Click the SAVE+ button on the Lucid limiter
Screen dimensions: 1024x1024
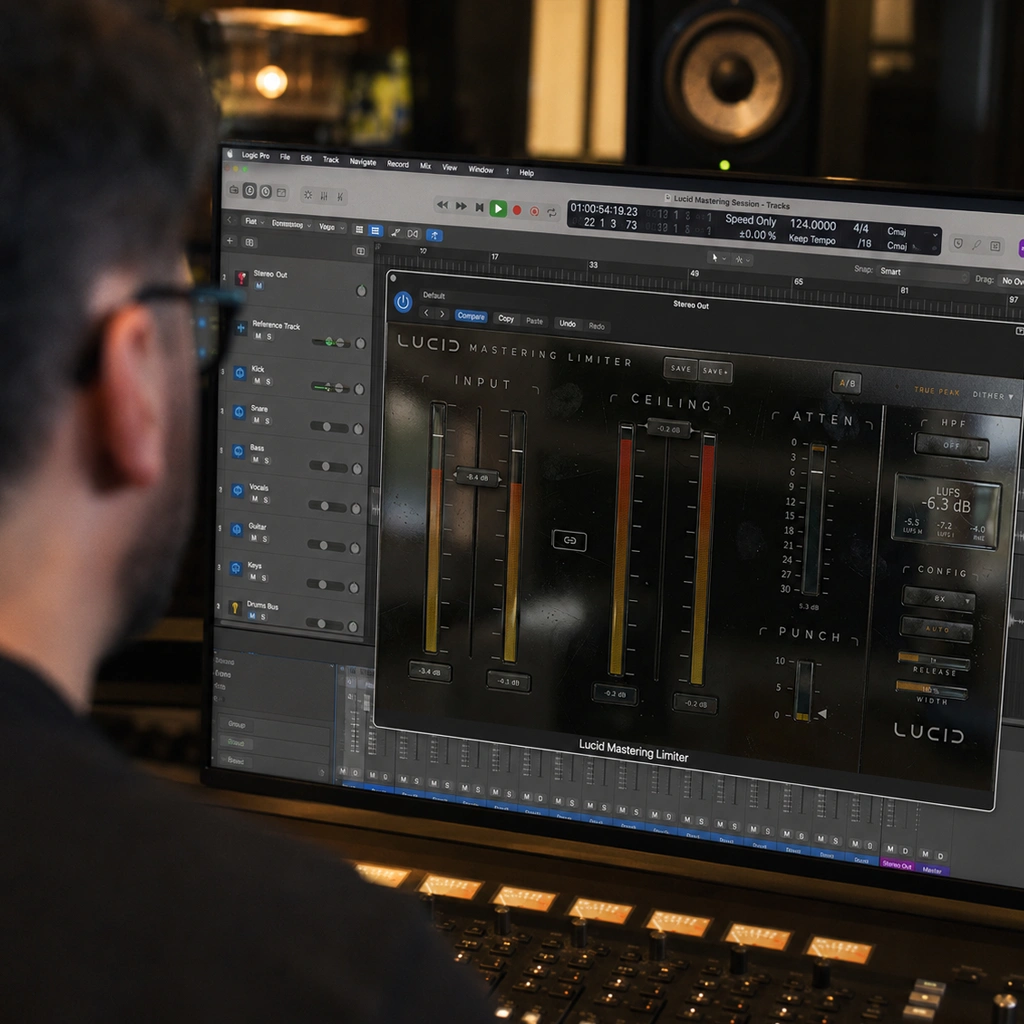pos(715,371)
